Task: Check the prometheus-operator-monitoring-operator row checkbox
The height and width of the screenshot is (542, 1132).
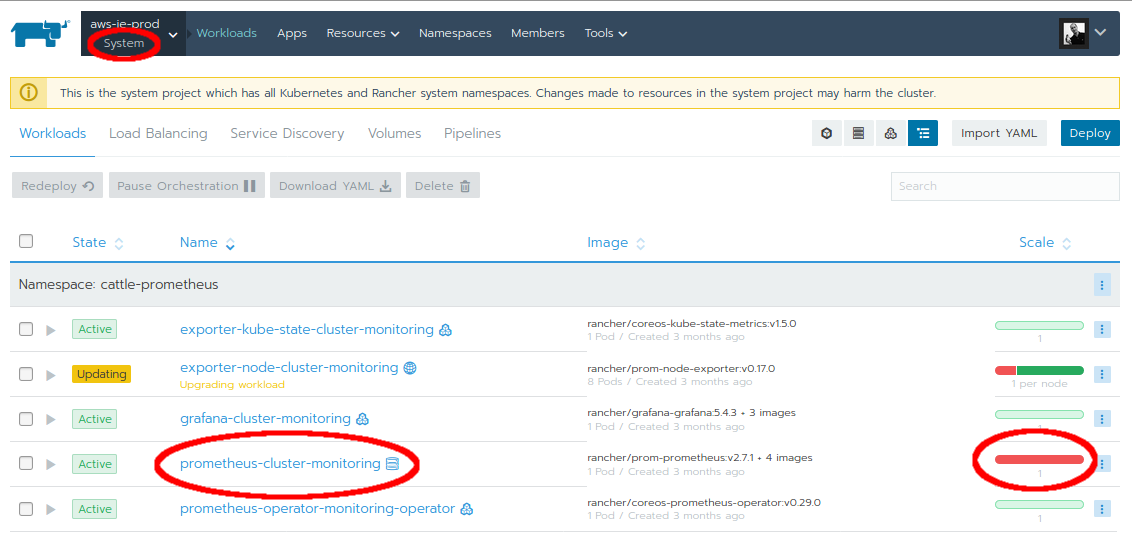Action: pos(26,509)
